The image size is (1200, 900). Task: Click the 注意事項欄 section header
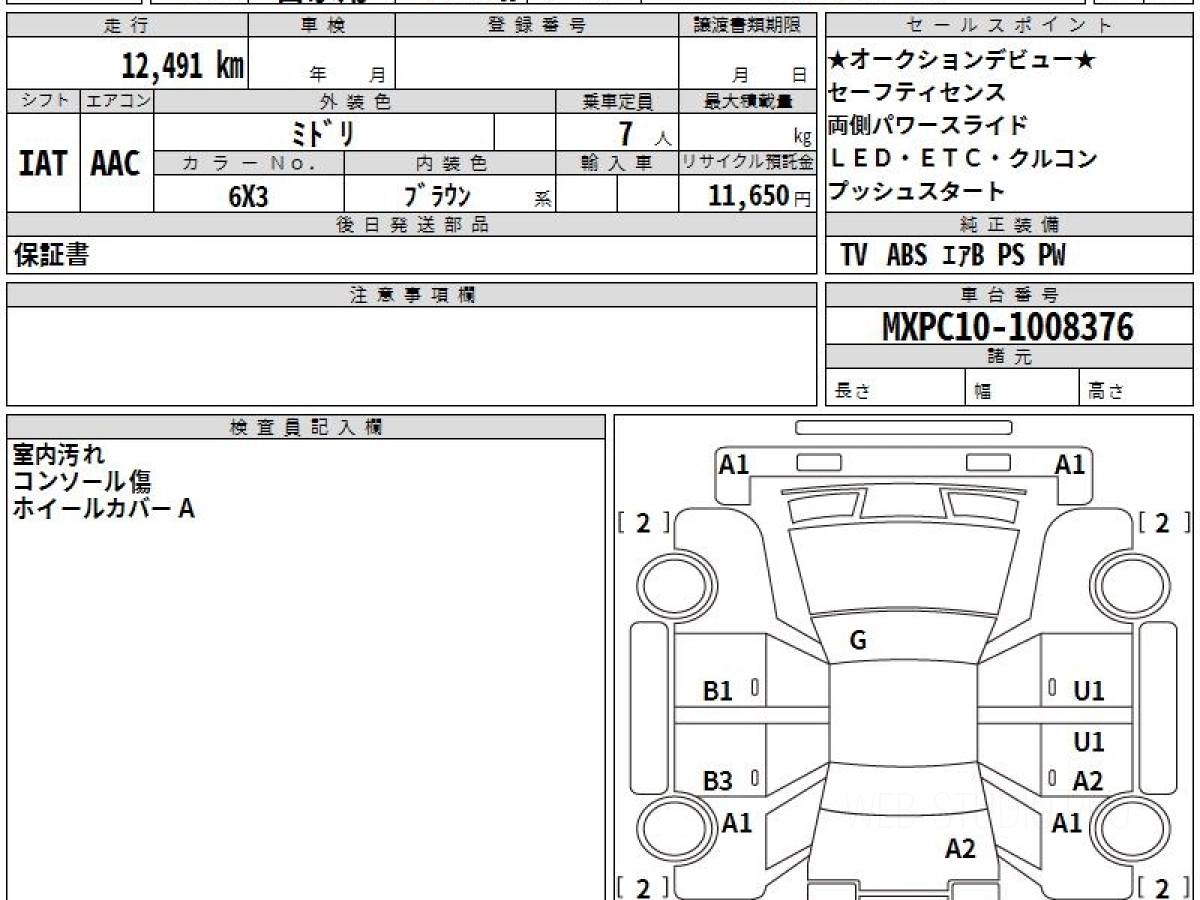pyautogui.click(x=411, y=295)
